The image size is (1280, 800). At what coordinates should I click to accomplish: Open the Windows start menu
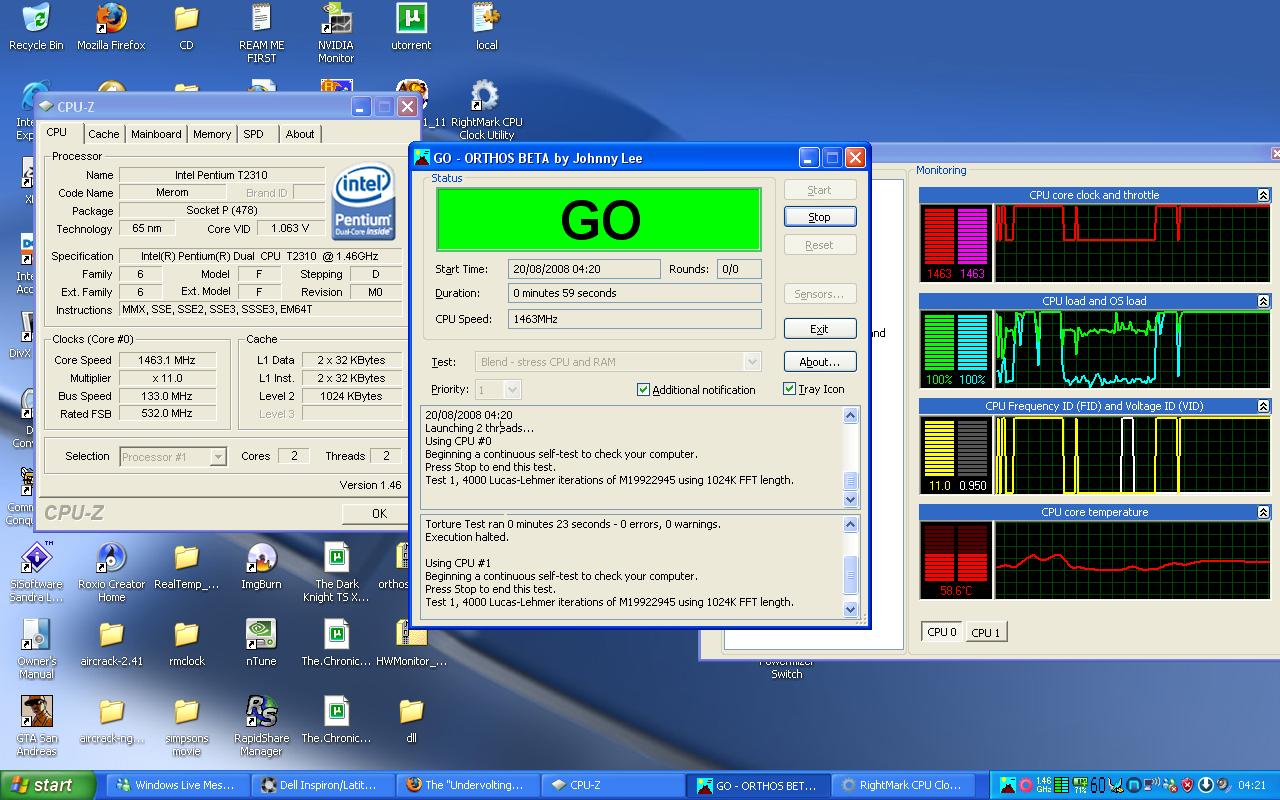coord(48,785)
